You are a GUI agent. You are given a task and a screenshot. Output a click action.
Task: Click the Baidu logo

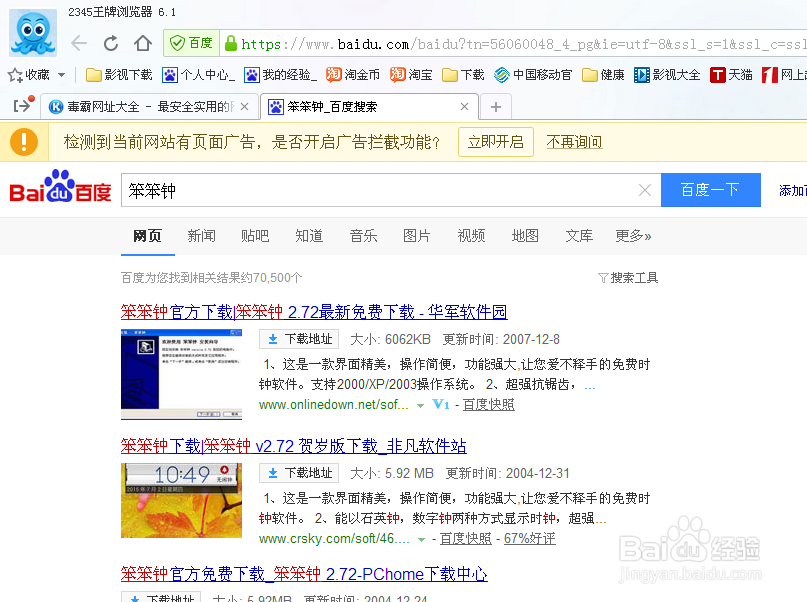coord(60,187)
